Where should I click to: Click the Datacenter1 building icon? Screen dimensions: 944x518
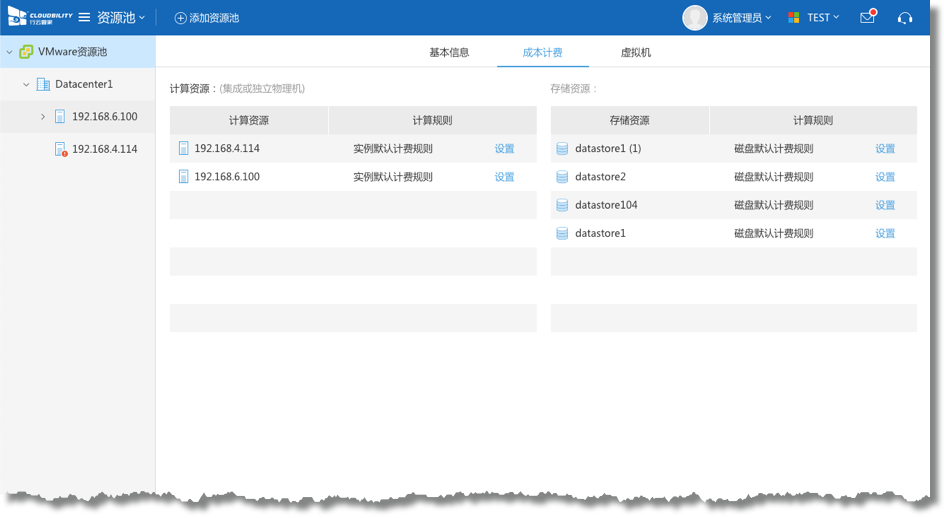43,85
